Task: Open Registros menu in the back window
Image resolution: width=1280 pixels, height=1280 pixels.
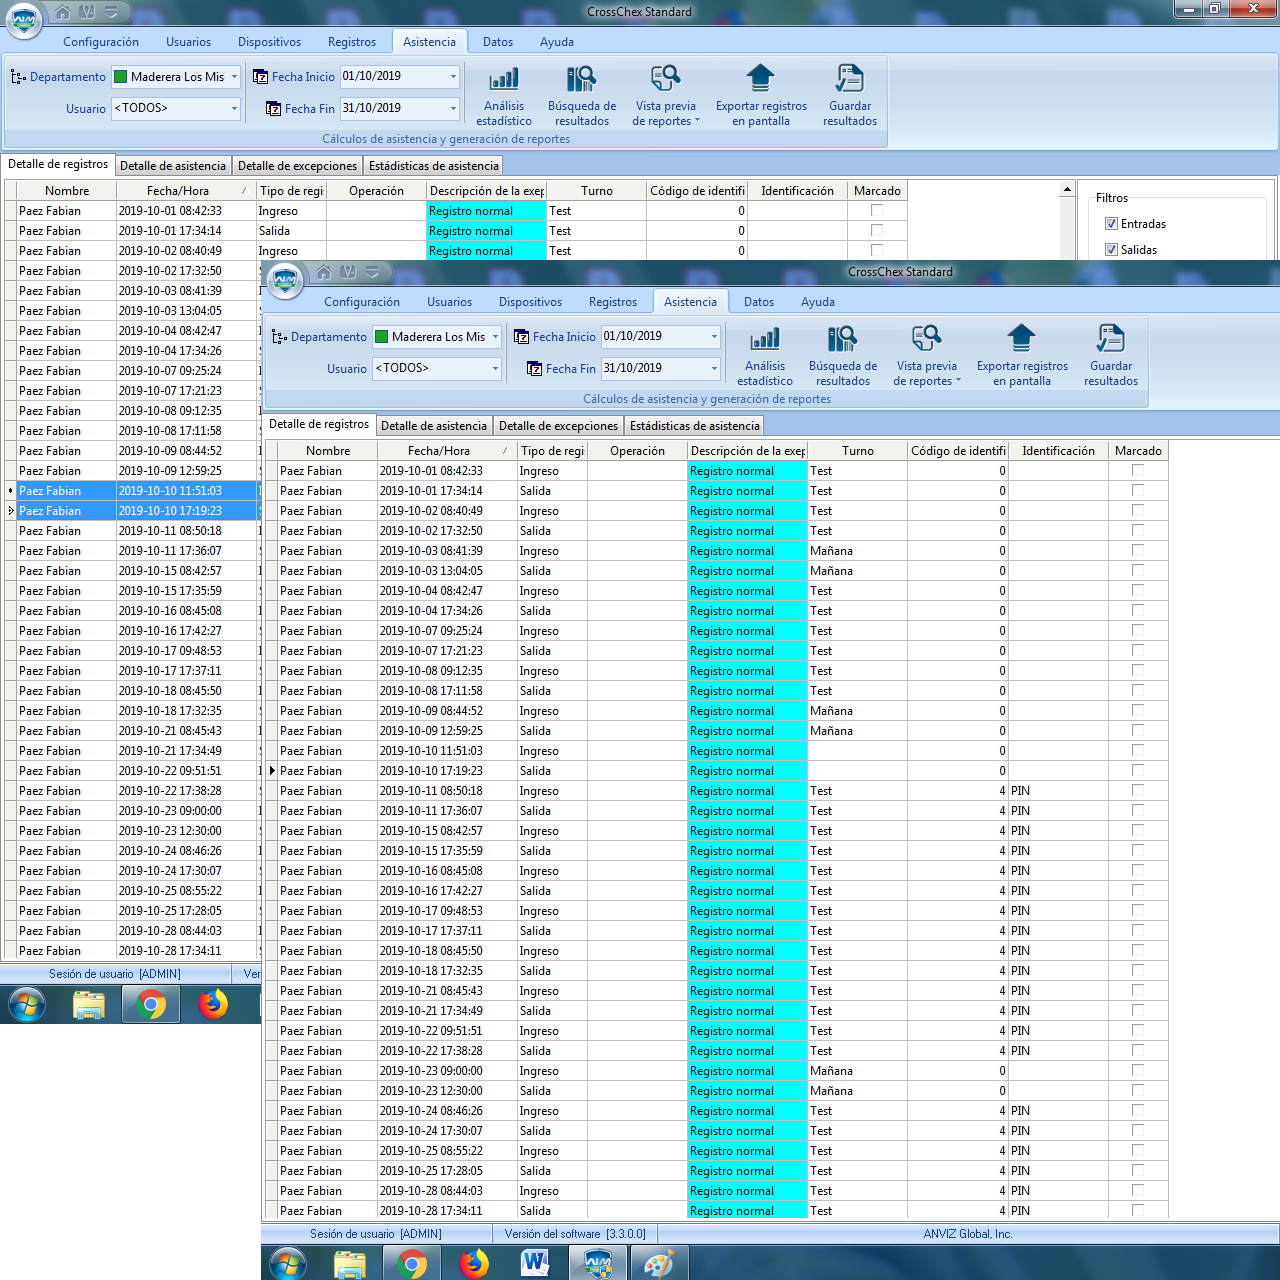Action: tap(352, 42)
